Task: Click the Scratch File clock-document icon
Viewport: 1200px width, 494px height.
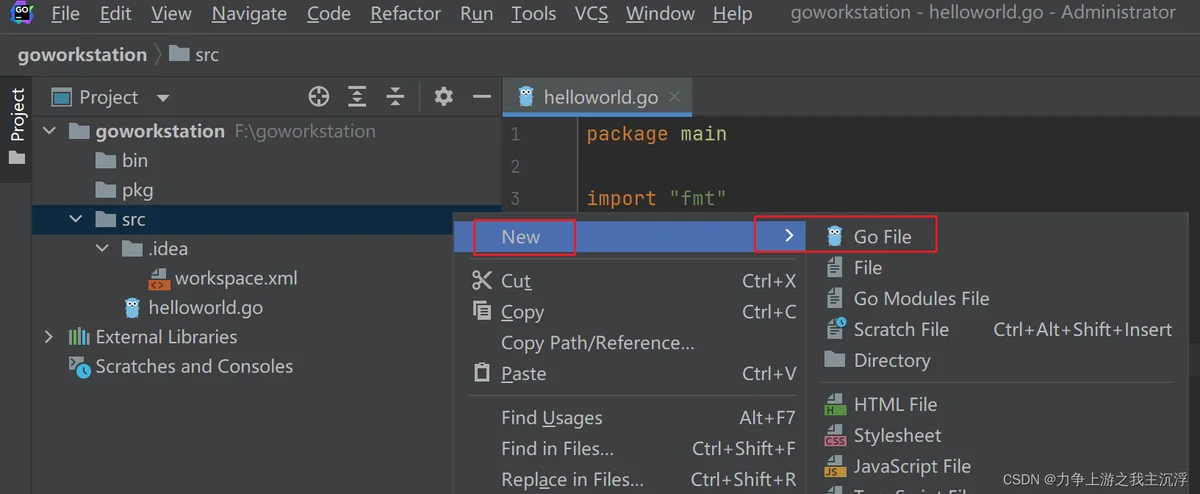Action: pyautogui.click(x=835, y=330)
